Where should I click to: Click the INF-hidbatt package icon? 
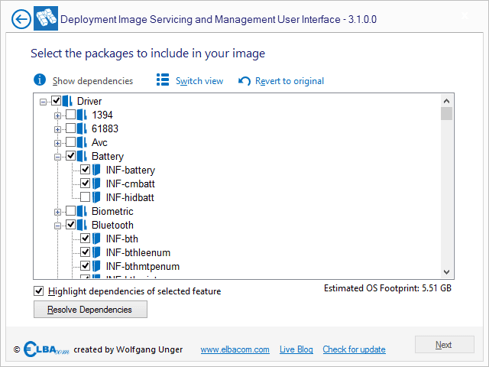[x=96, y=197]
